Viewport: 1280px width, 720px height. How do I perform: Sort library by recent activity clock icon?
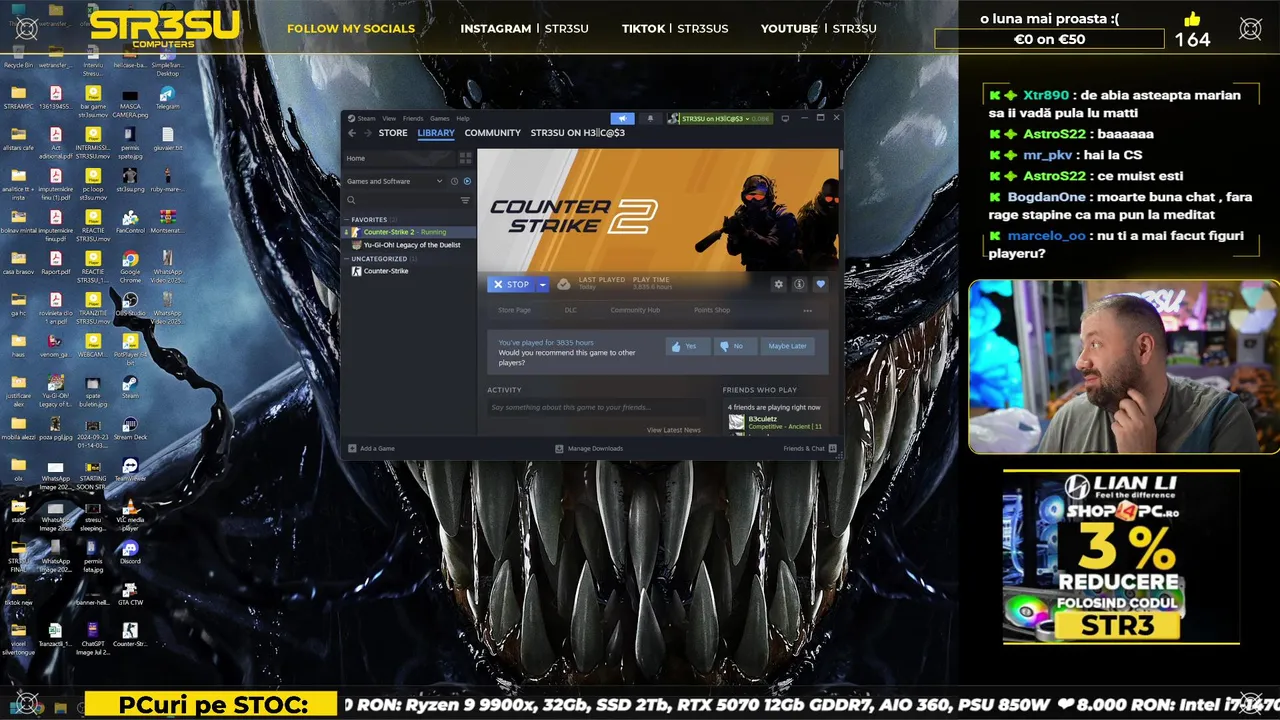point(454,181)
